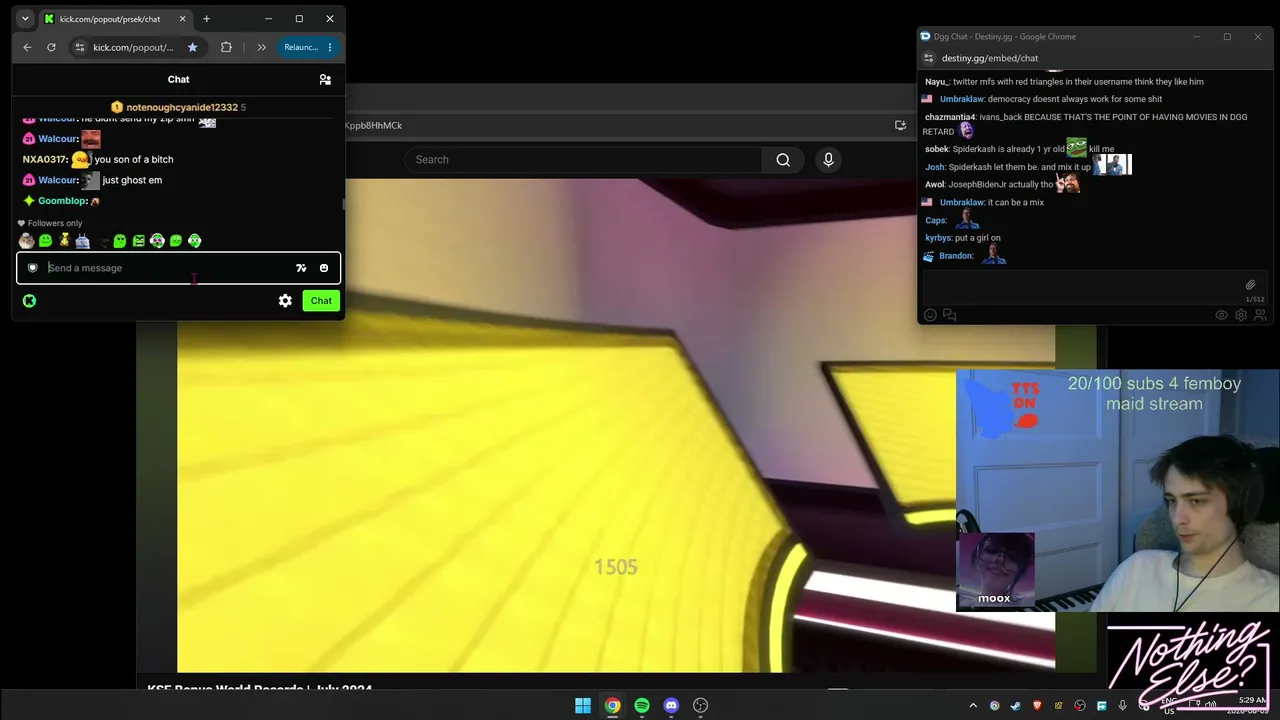Open OBS Studio from the taskbar
The width and height of the screenshot is (1280, 720).
tap(701, 706)
